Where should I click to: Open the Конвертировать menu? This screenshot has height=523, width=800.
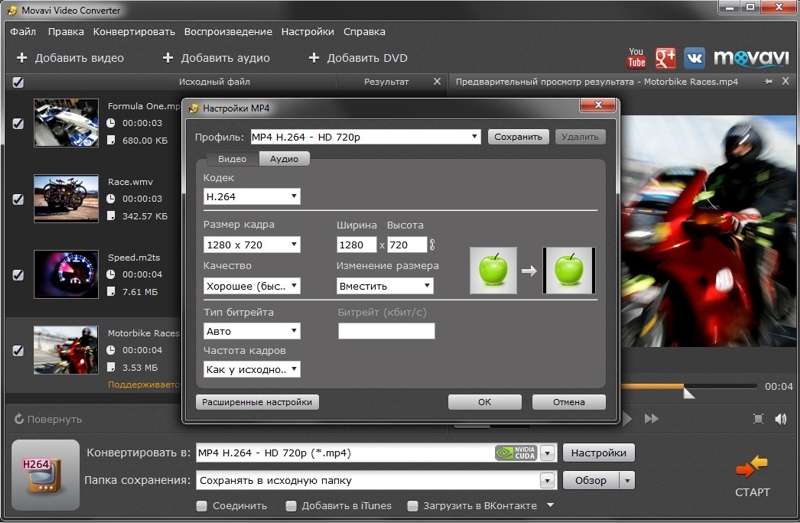tap(134, 32)
